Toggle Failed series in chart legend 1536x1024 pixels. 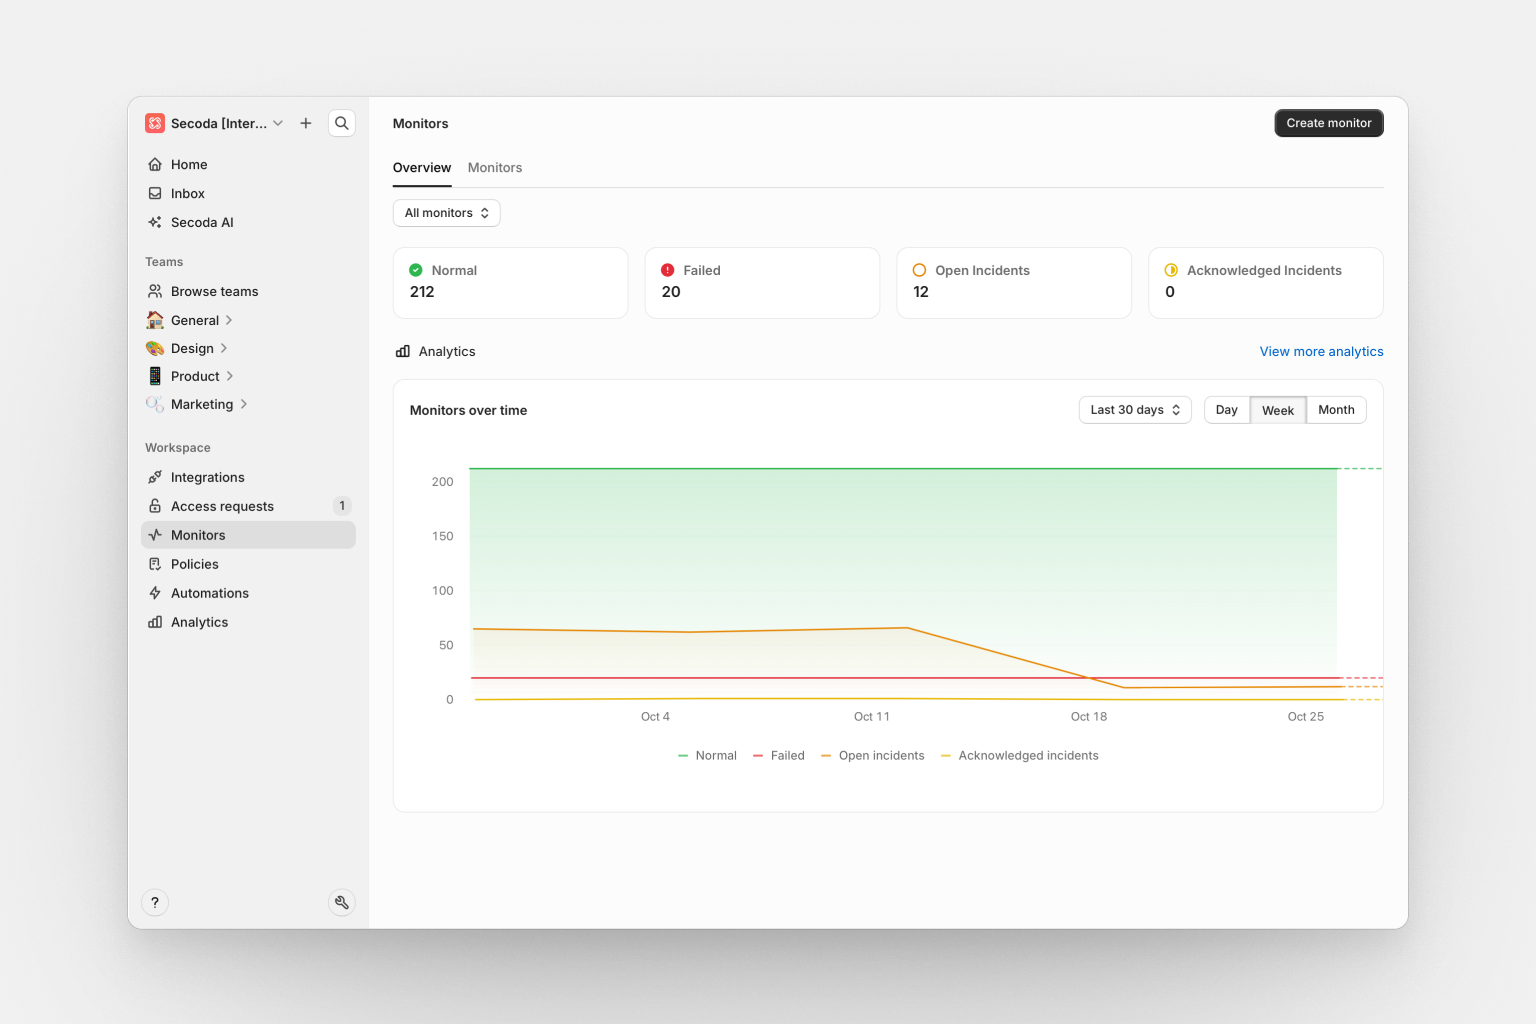click(x=779, y=756)
